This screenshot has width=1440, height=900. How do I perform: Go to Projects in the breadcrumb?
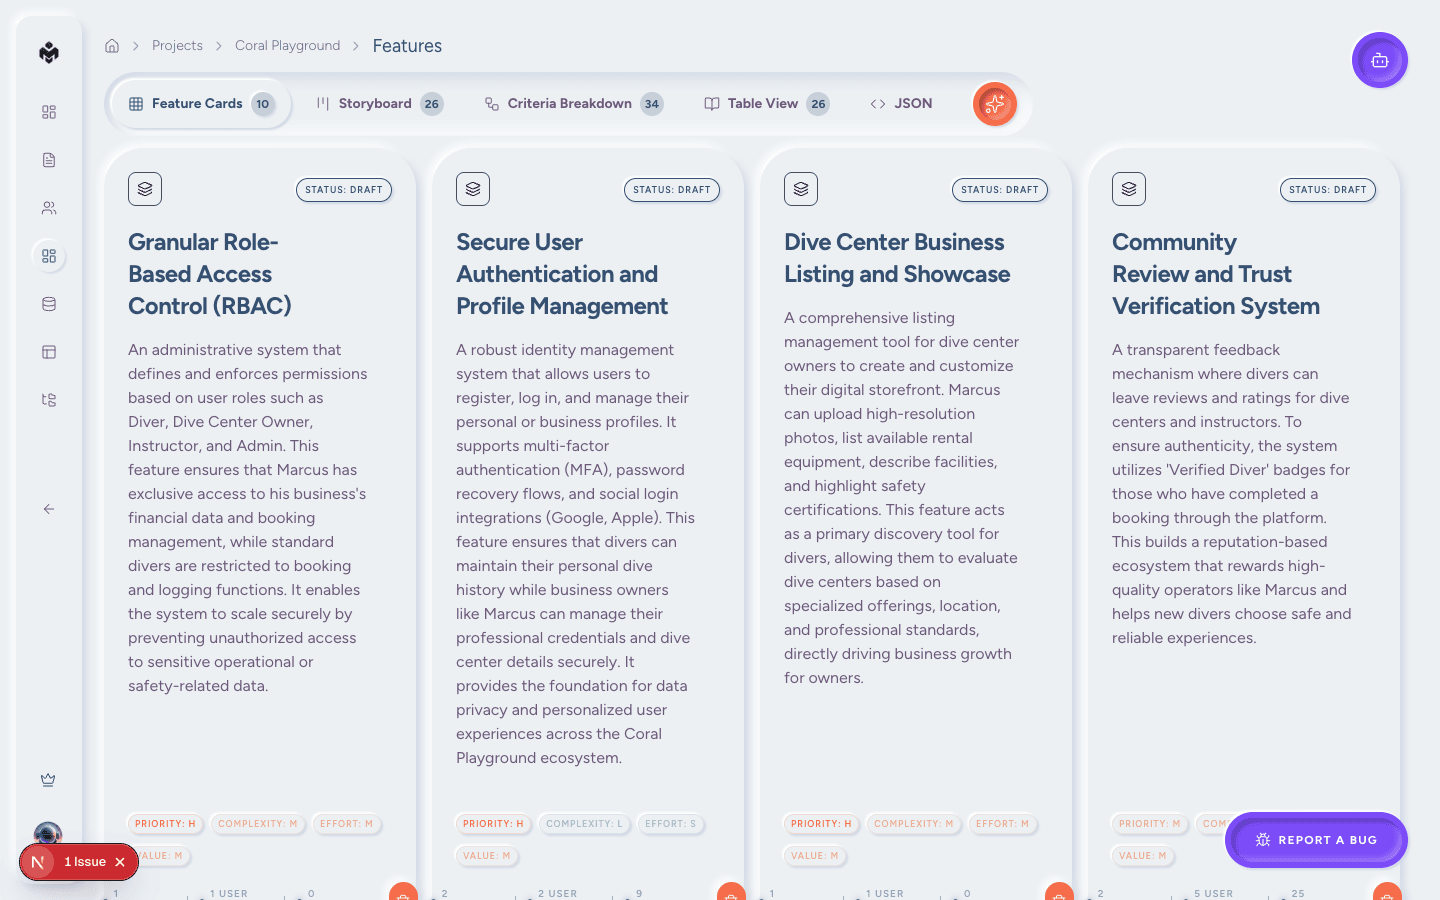[177, 46]
